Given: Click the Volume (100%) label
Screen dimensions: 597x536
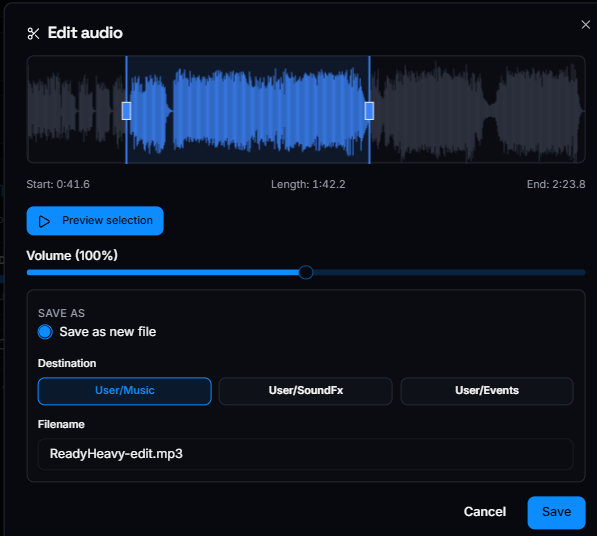Looking at the screenshot, I should click(72, 255).
